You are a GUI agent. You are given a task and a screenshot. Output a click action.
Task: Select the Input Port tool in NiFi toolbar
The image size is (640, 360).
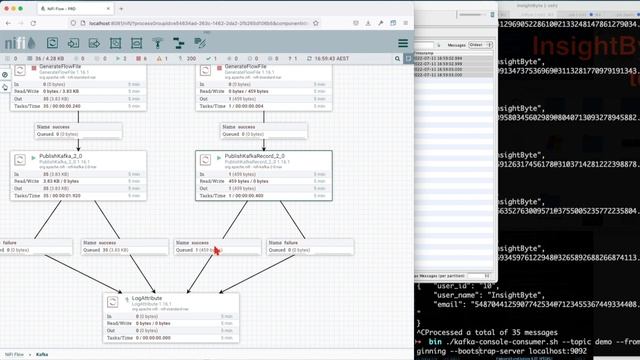click(x=73, y=43)
